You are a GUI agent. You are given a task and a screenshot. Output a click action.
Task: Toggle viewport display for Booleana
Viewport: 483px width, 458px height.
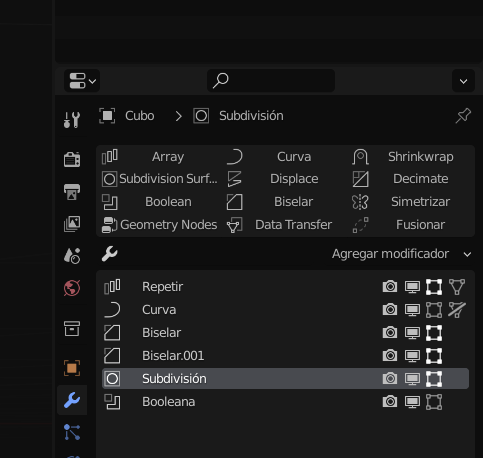[x=412, y=402]
